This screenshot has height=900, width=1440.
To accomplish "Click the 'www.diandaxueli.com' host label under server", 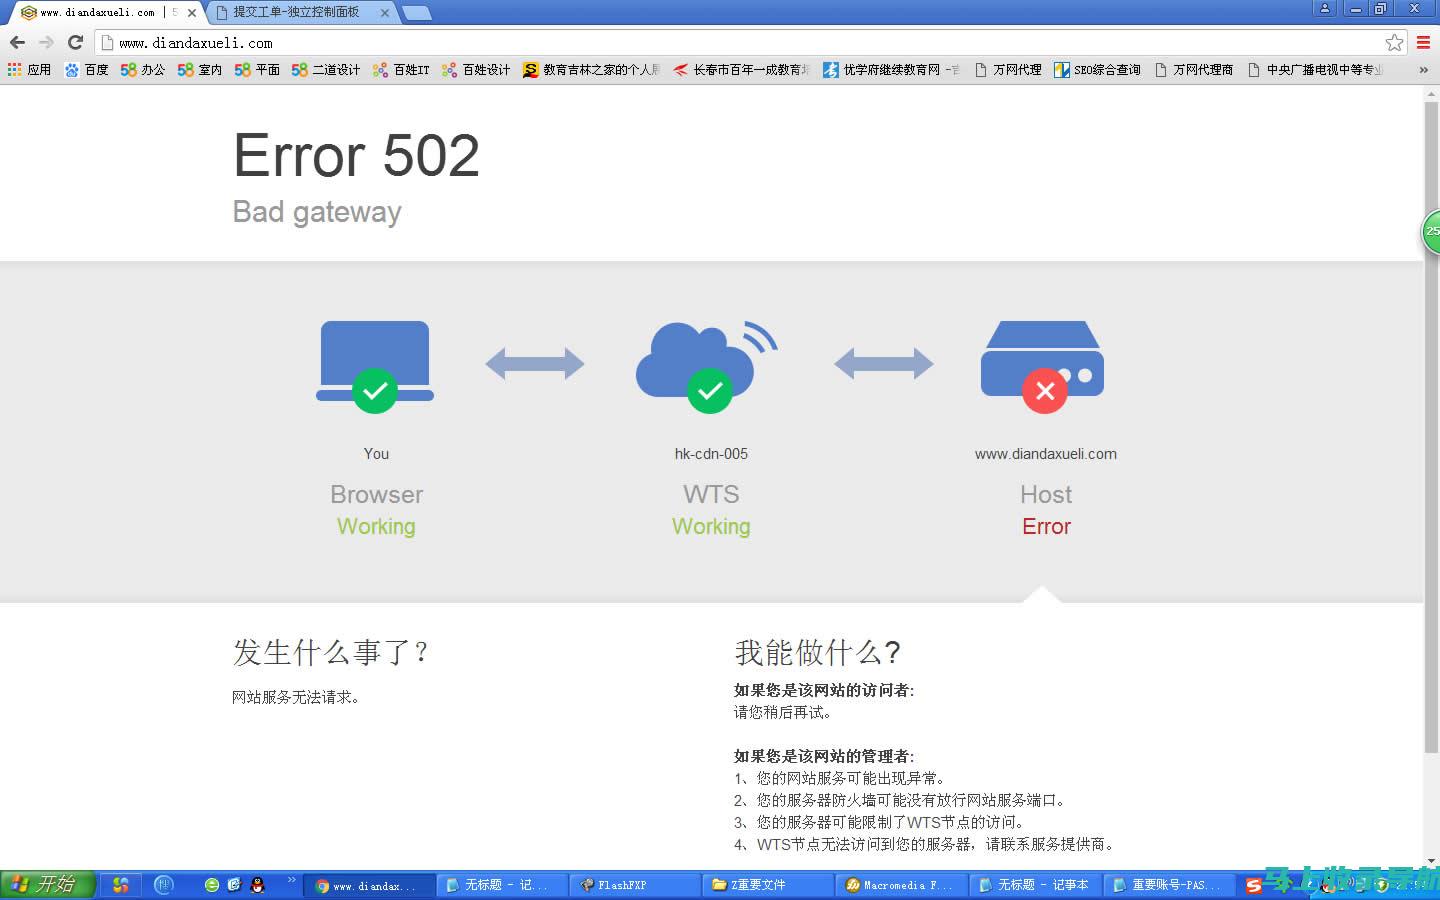I will pyautogui.click(x=1046, y=454).
